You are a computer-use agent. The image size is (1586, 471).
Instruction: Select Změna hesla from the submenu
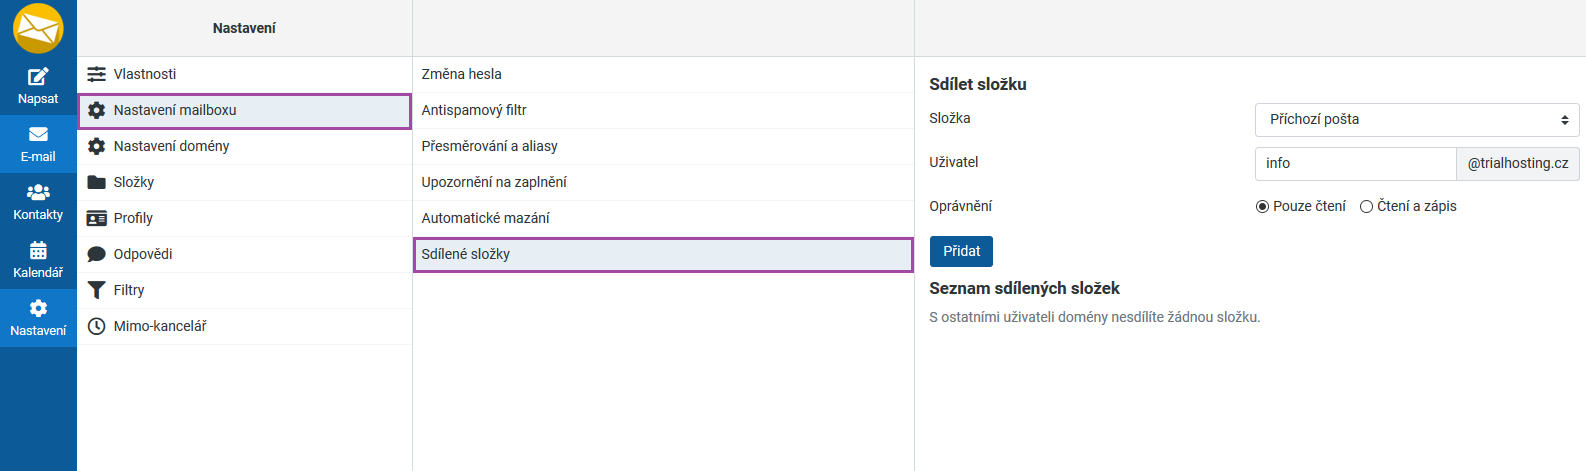461,74
